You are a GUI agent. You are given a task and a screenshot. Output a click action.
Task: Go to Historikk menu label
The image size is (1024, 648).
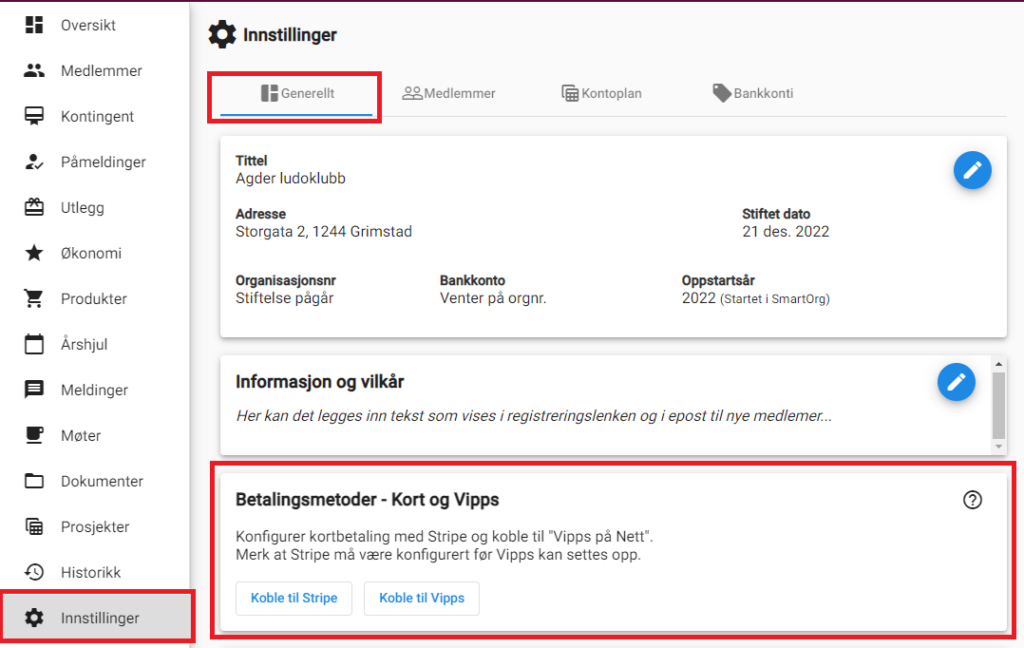click(91, 573)
